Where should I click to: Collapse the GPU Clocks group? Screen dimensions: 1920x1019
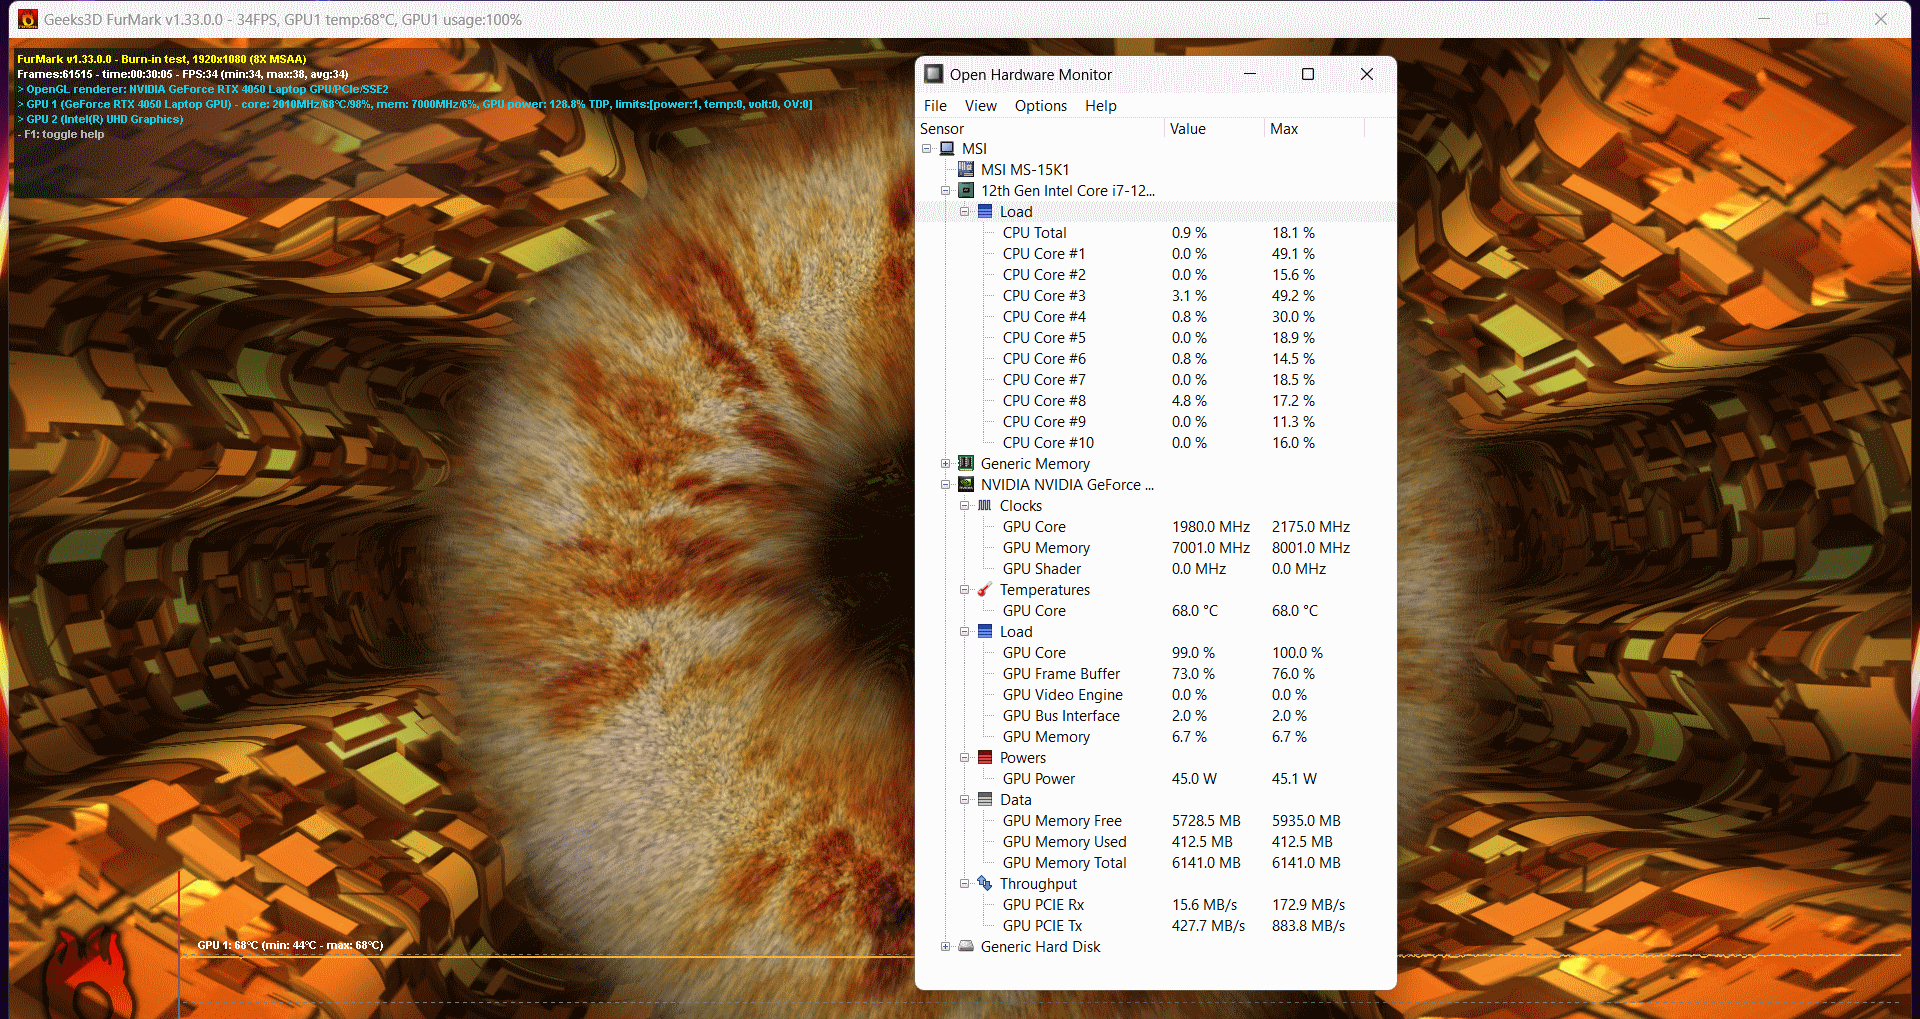(965, 506)
